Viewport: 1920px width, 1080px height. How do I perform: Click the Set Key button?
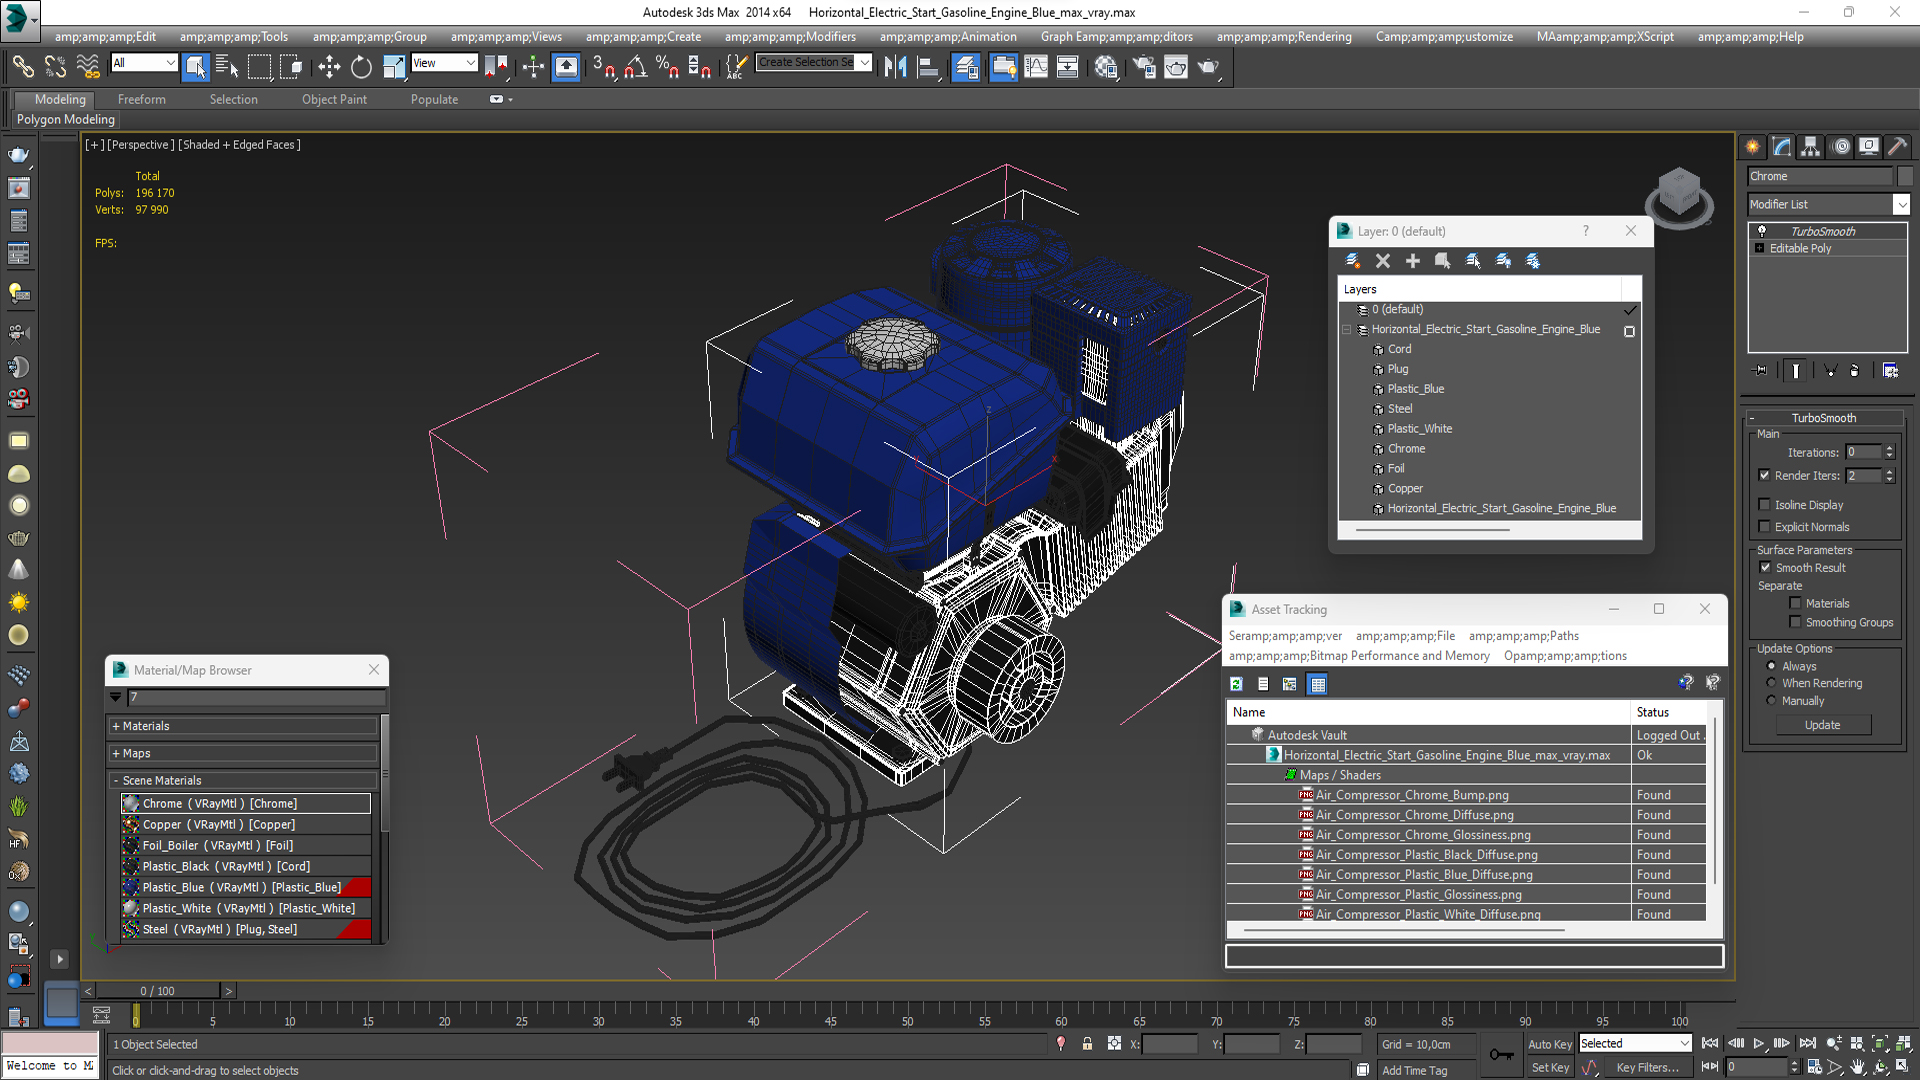1549,1068
